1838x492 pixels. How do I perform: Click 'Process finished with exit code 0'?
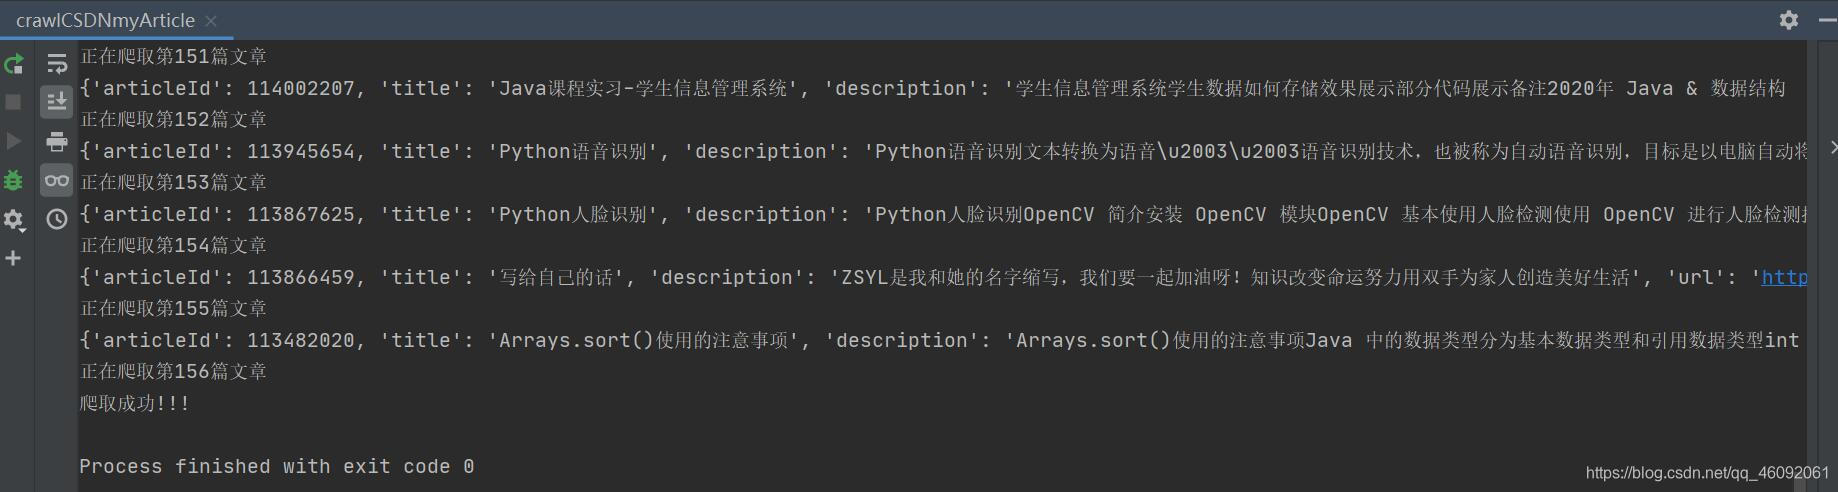click(277, 466)
